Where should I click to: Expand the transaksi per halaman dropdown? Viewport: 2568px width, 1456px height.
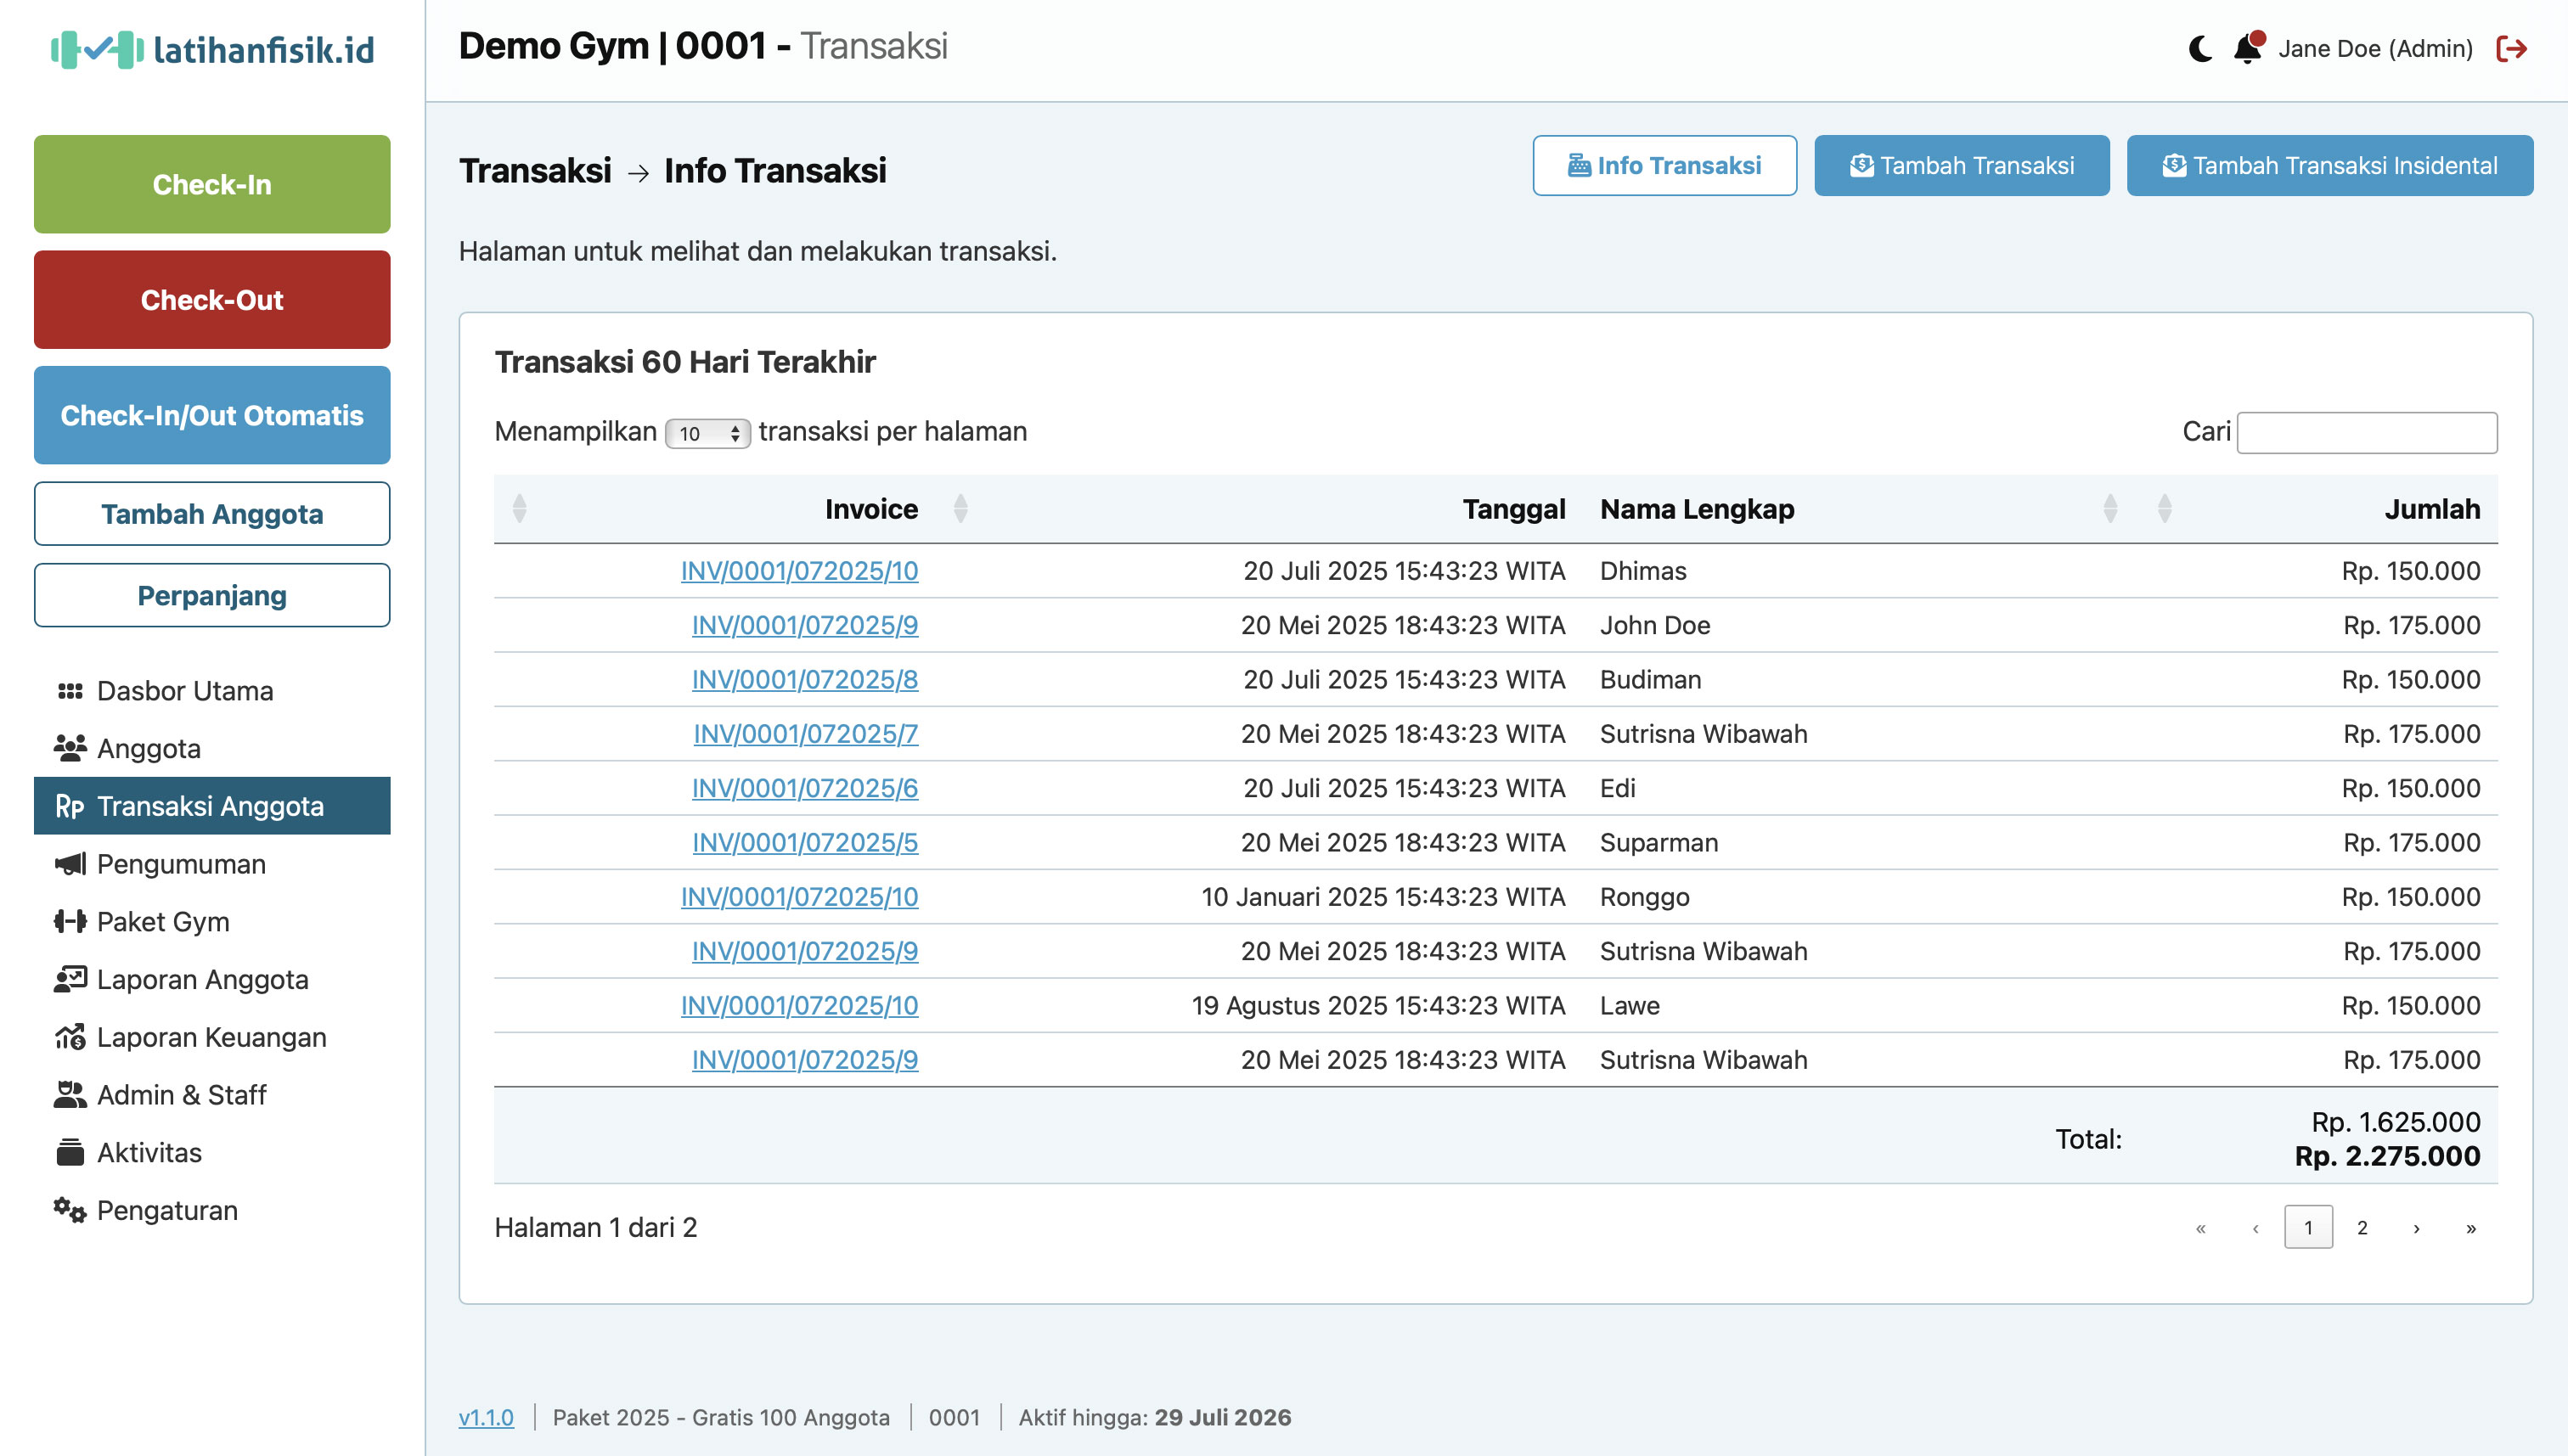(707, 433)
